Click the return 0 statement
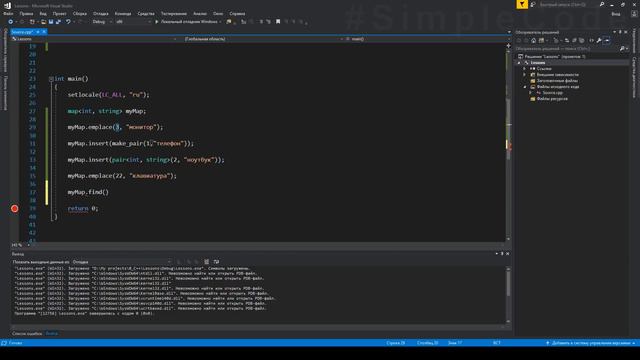Image resolution: width=640 pixels, height=360 pixels. tap(83, 208)
